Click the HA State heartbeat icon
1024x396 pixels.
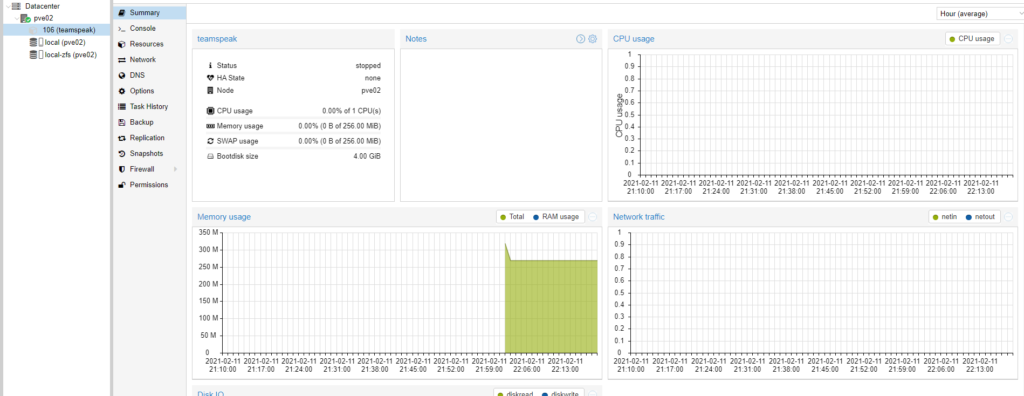[210, 78]
